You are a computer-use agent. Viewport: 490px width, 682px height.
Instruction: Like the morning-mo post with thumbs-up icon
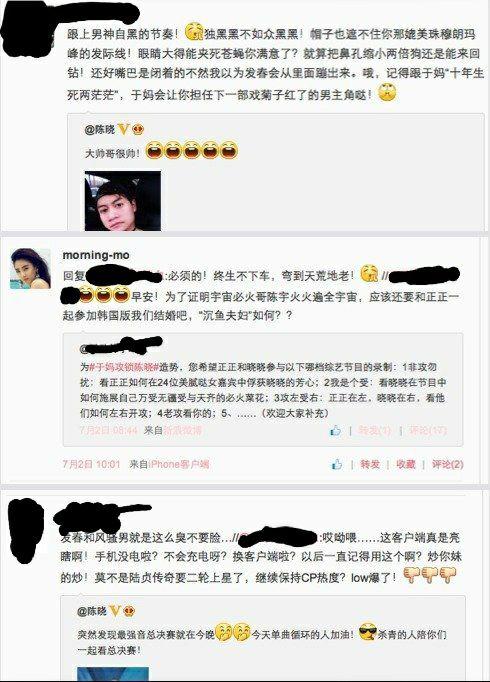337,464
